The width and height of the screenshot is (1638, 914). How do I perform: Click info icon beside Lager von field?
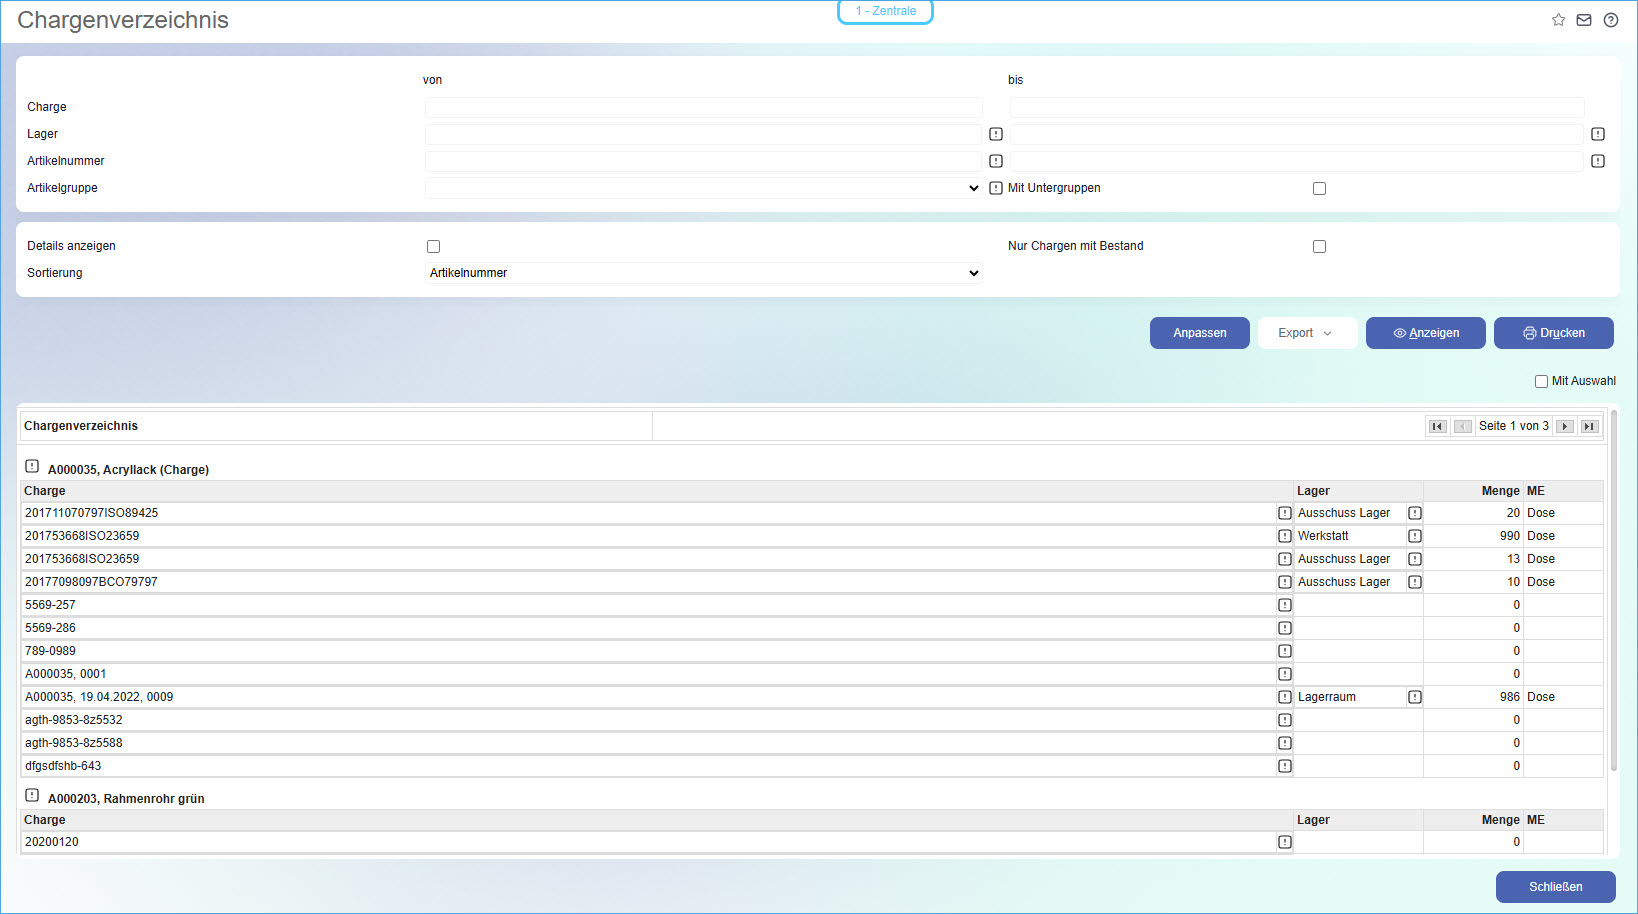[996, 134]
